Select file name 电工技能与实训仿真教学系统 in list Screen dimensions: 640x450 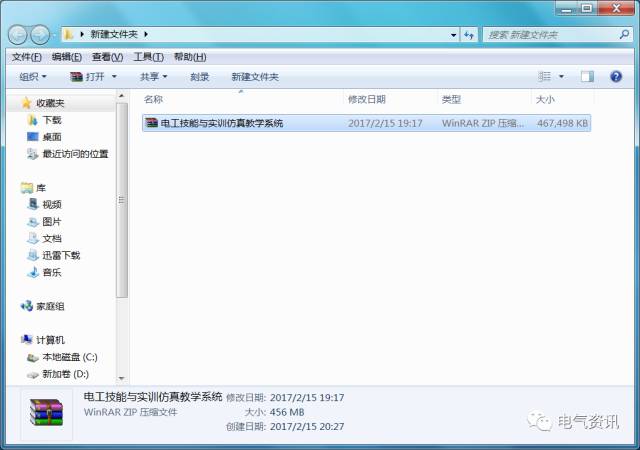pyautogui.click(x=222, y=123)
